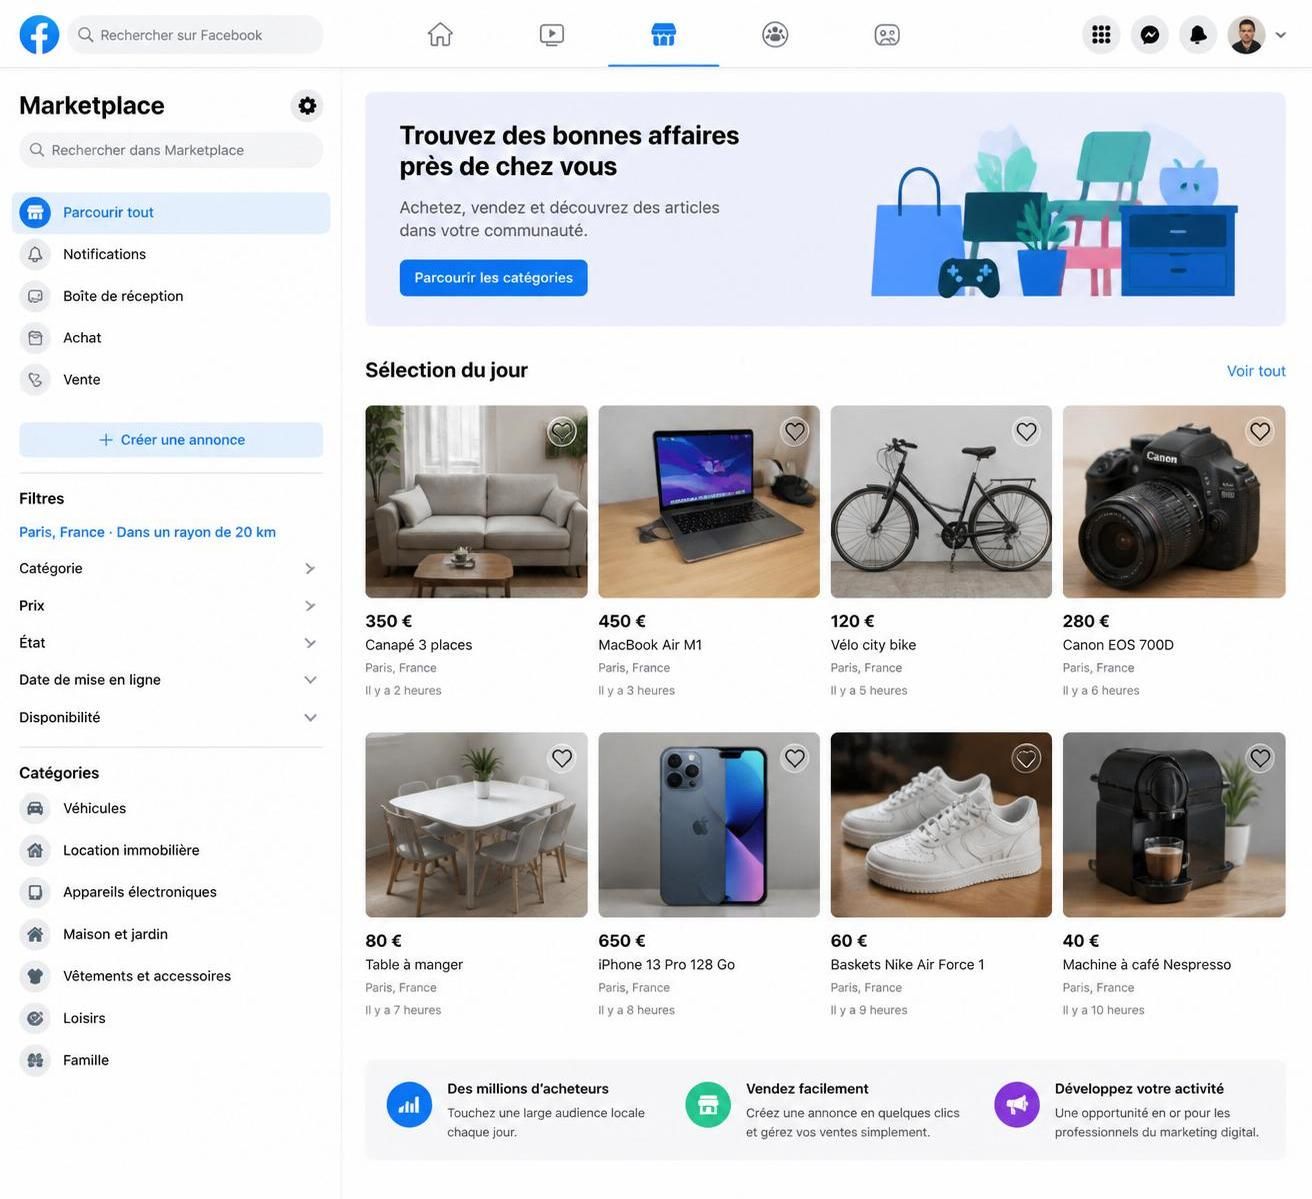Browse Vêtements et accessoires category
Screen dimensions: 1312x1199
coord(171,976)
